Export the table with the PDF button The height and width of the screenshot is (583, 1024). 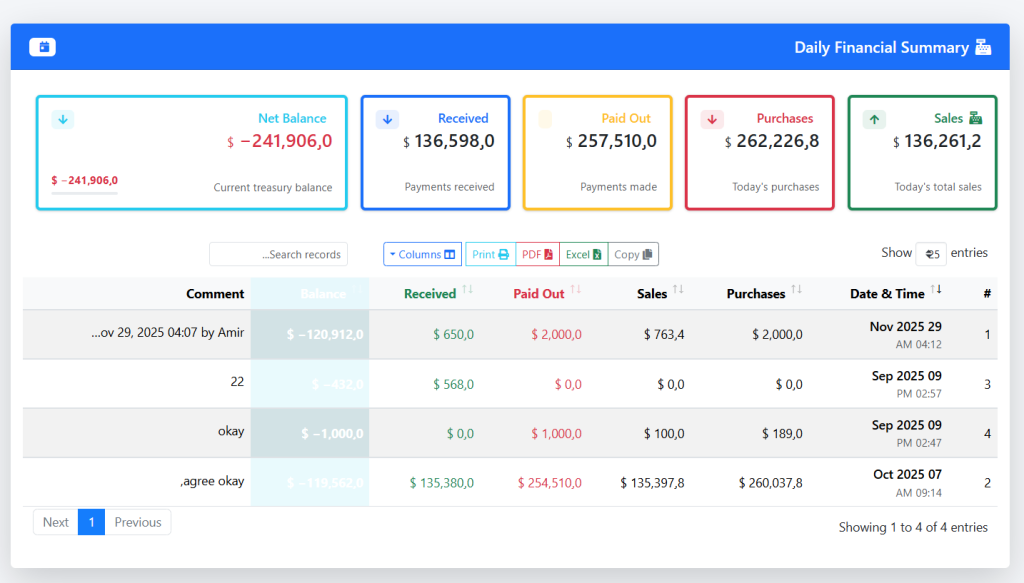[537, 254]
